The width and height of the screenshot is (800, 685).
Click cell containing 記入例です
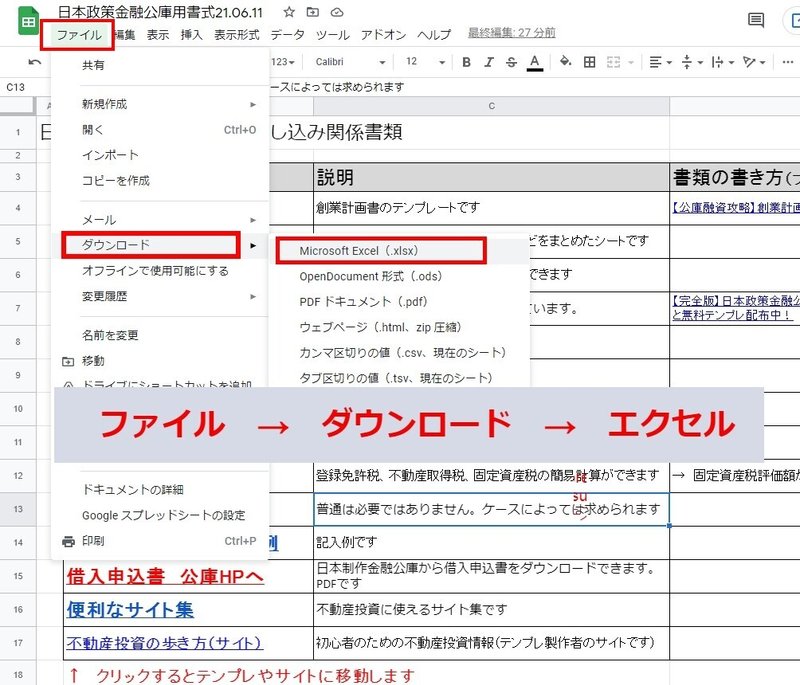491,542
